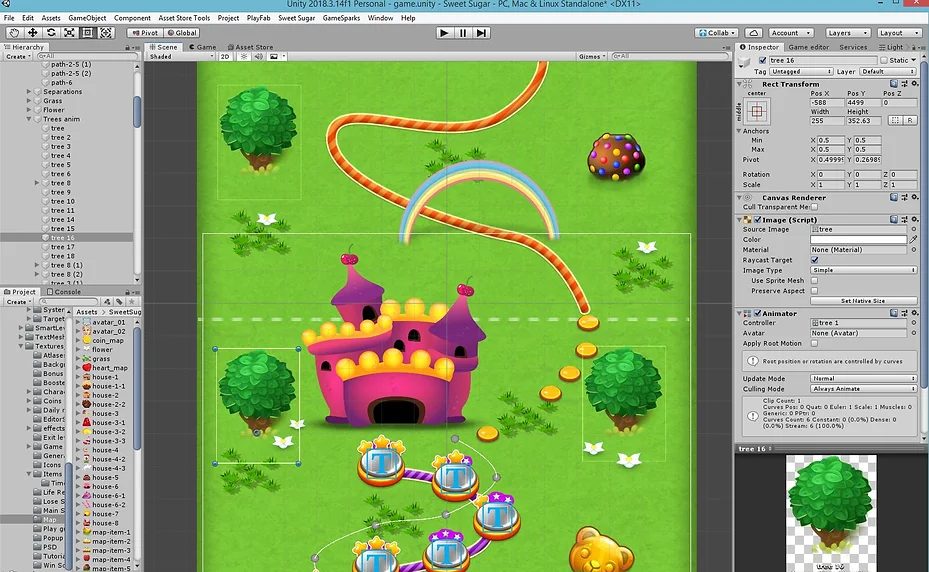The width and height of the screenshot is (929, 572).
Task: Toggle the Static checkbox
Action: tap(884, 60)
